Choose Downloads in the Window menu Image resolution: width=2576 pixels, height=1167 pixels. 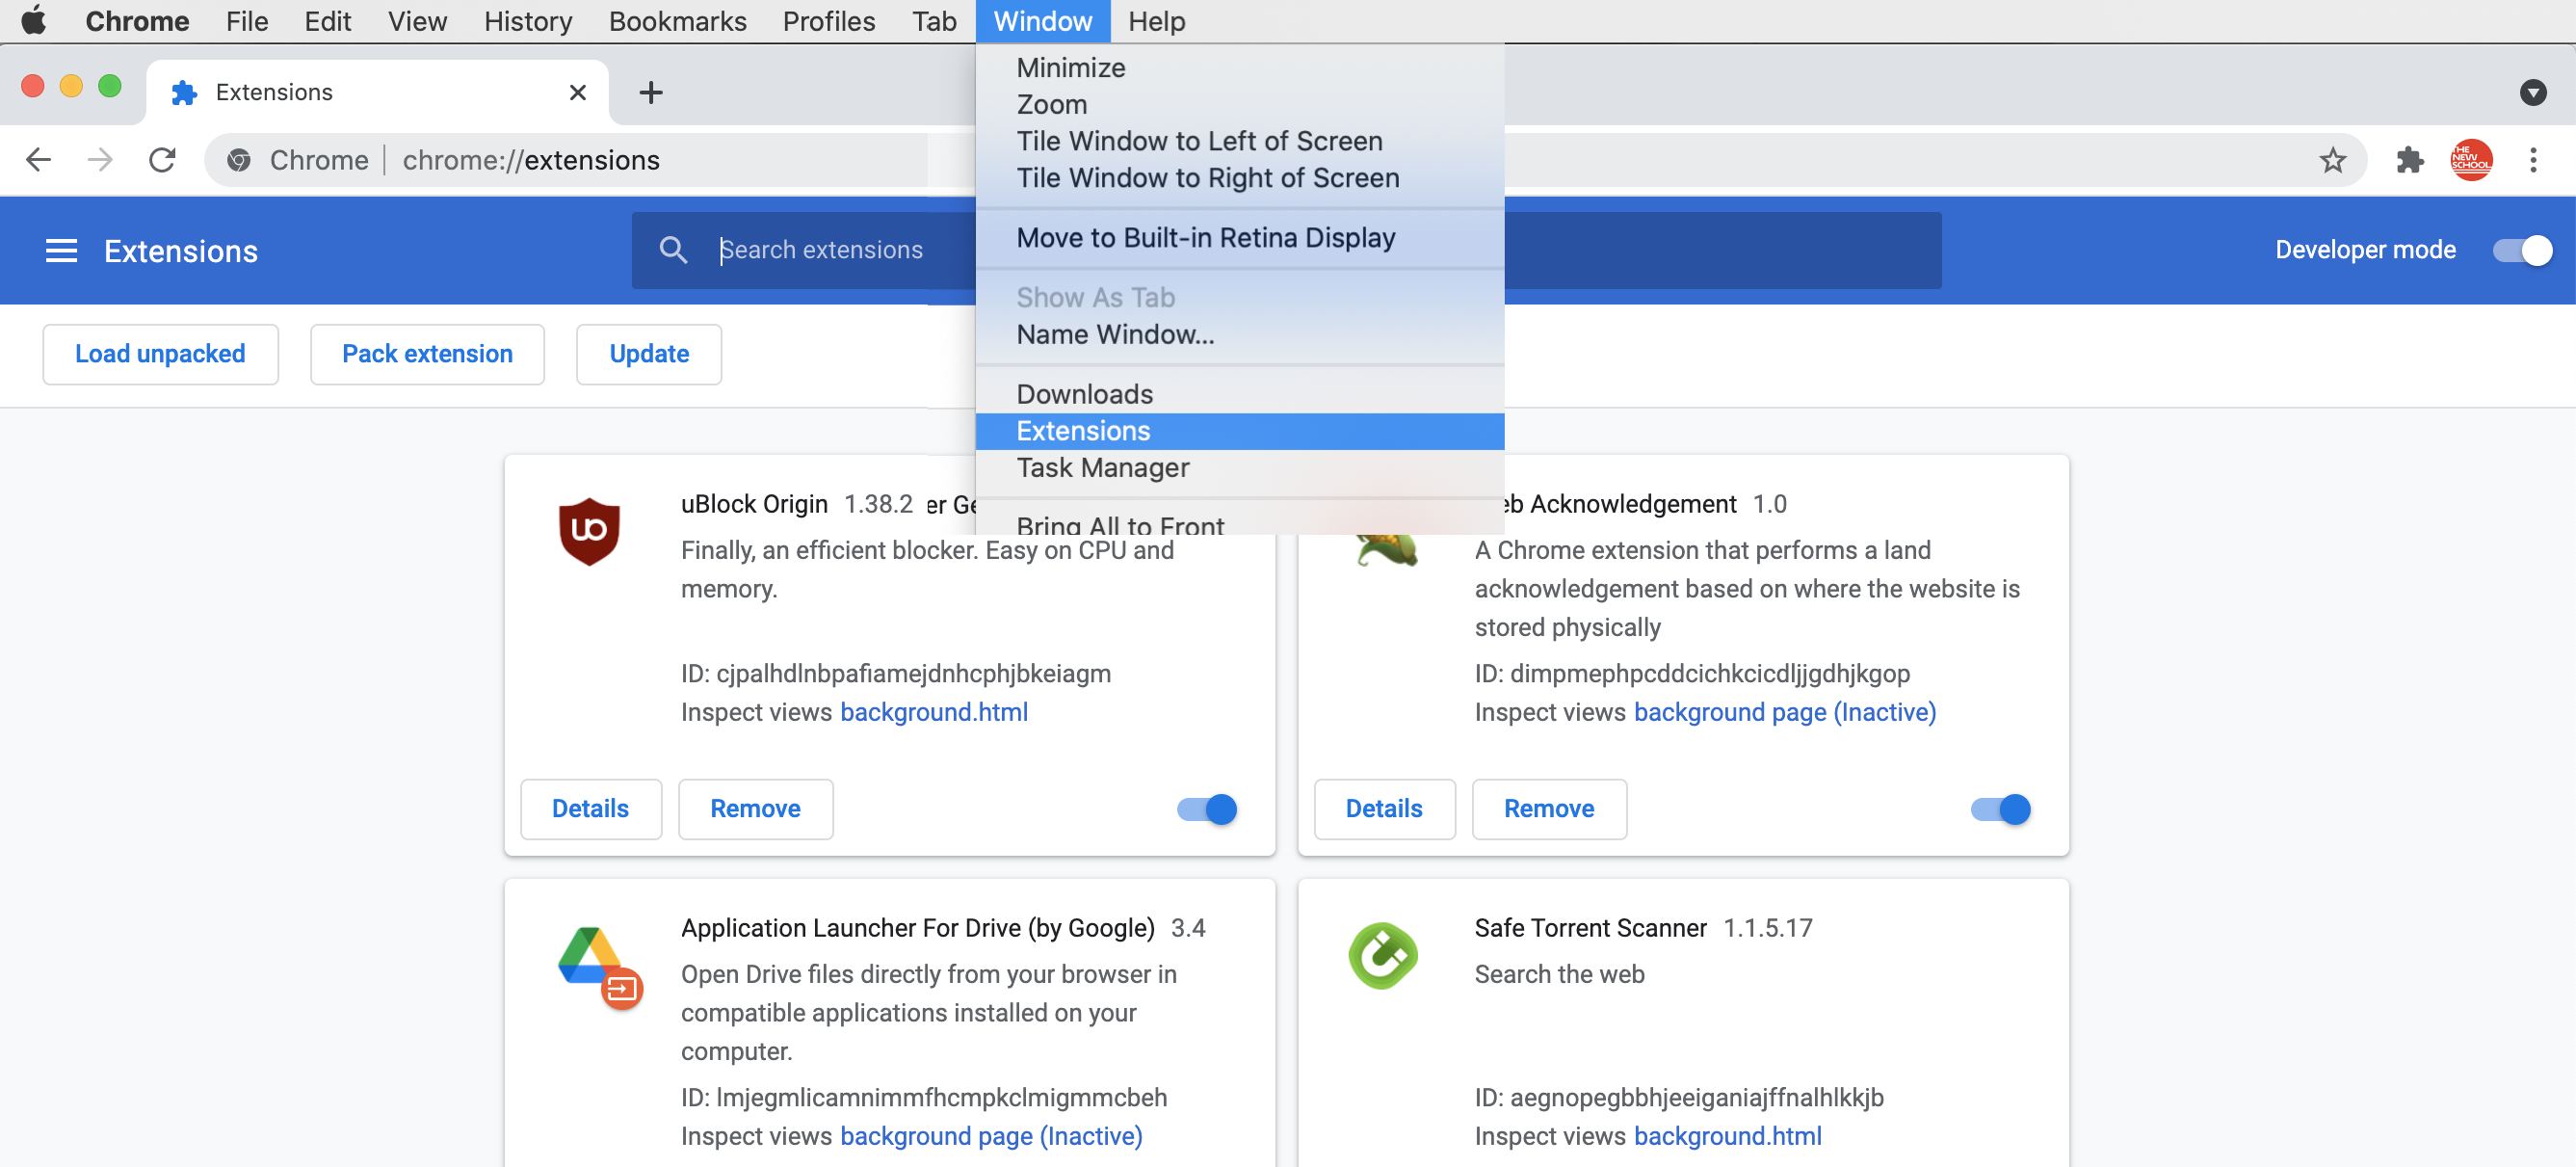click(x=1084, y=394)
